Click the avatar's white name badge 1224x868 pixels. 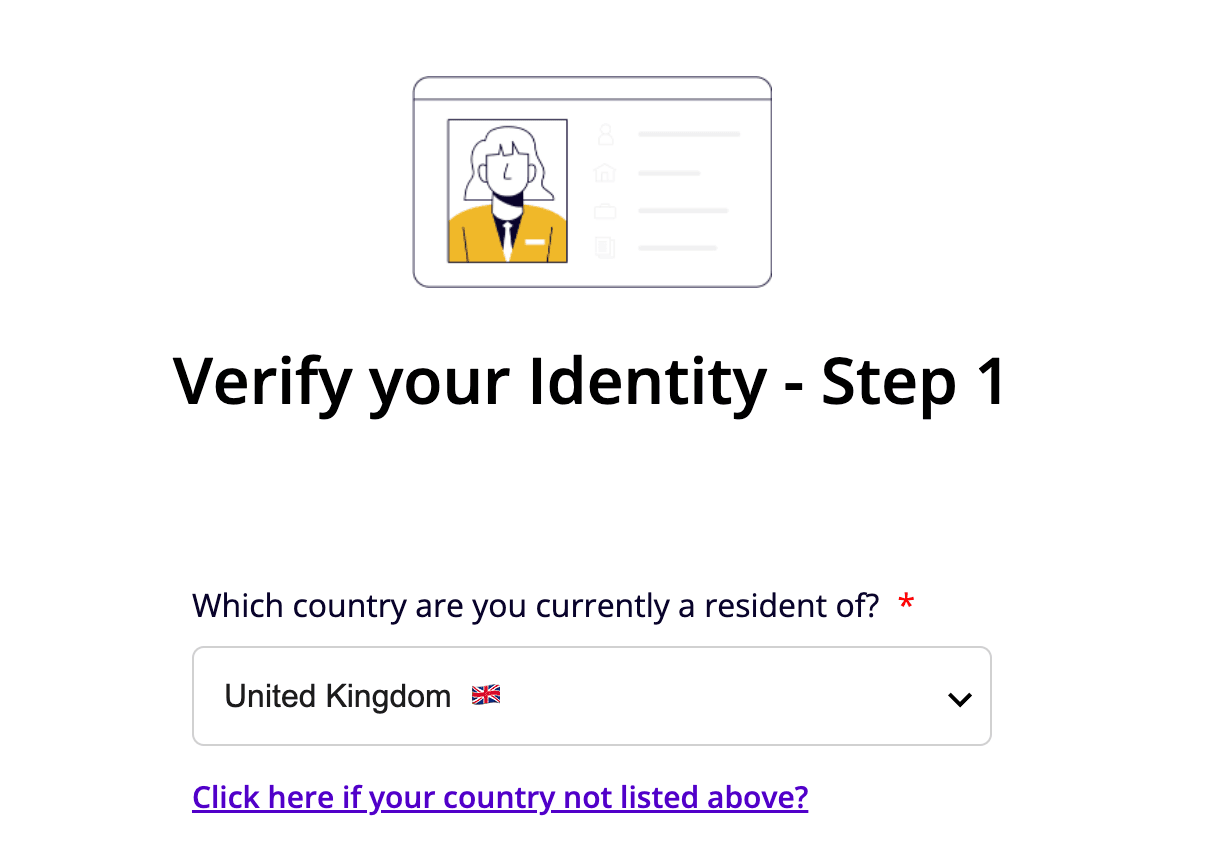[535, 241]
